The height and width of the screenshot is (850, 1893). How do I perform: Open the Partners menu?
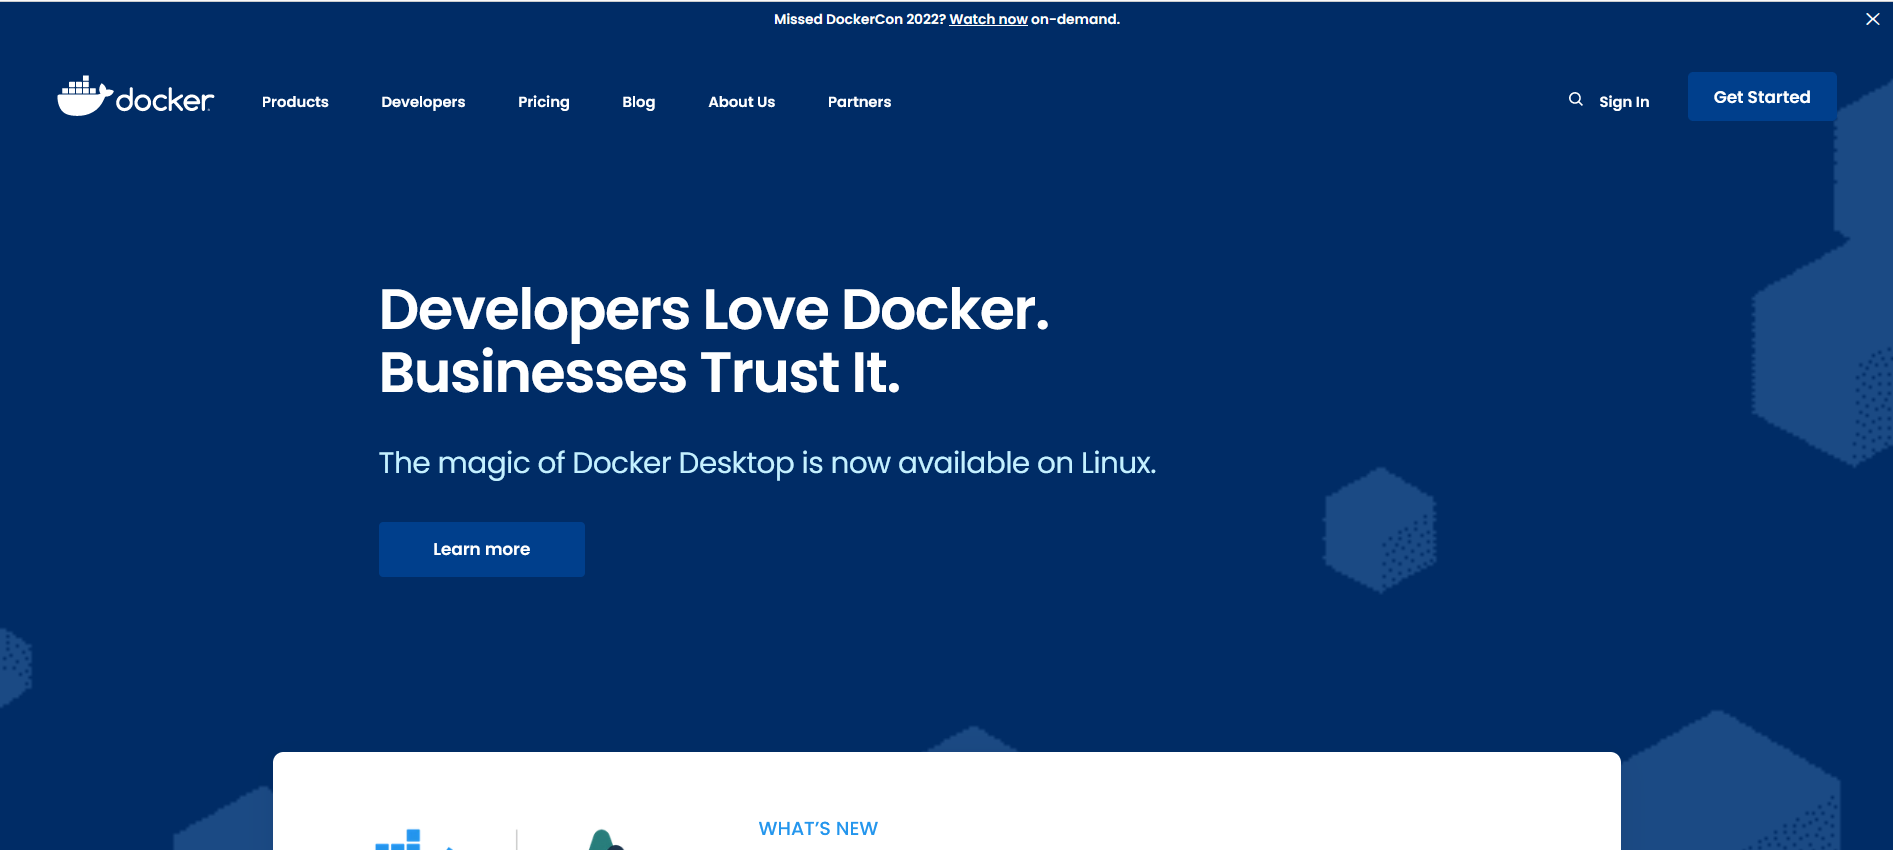[x=859, y=102]
